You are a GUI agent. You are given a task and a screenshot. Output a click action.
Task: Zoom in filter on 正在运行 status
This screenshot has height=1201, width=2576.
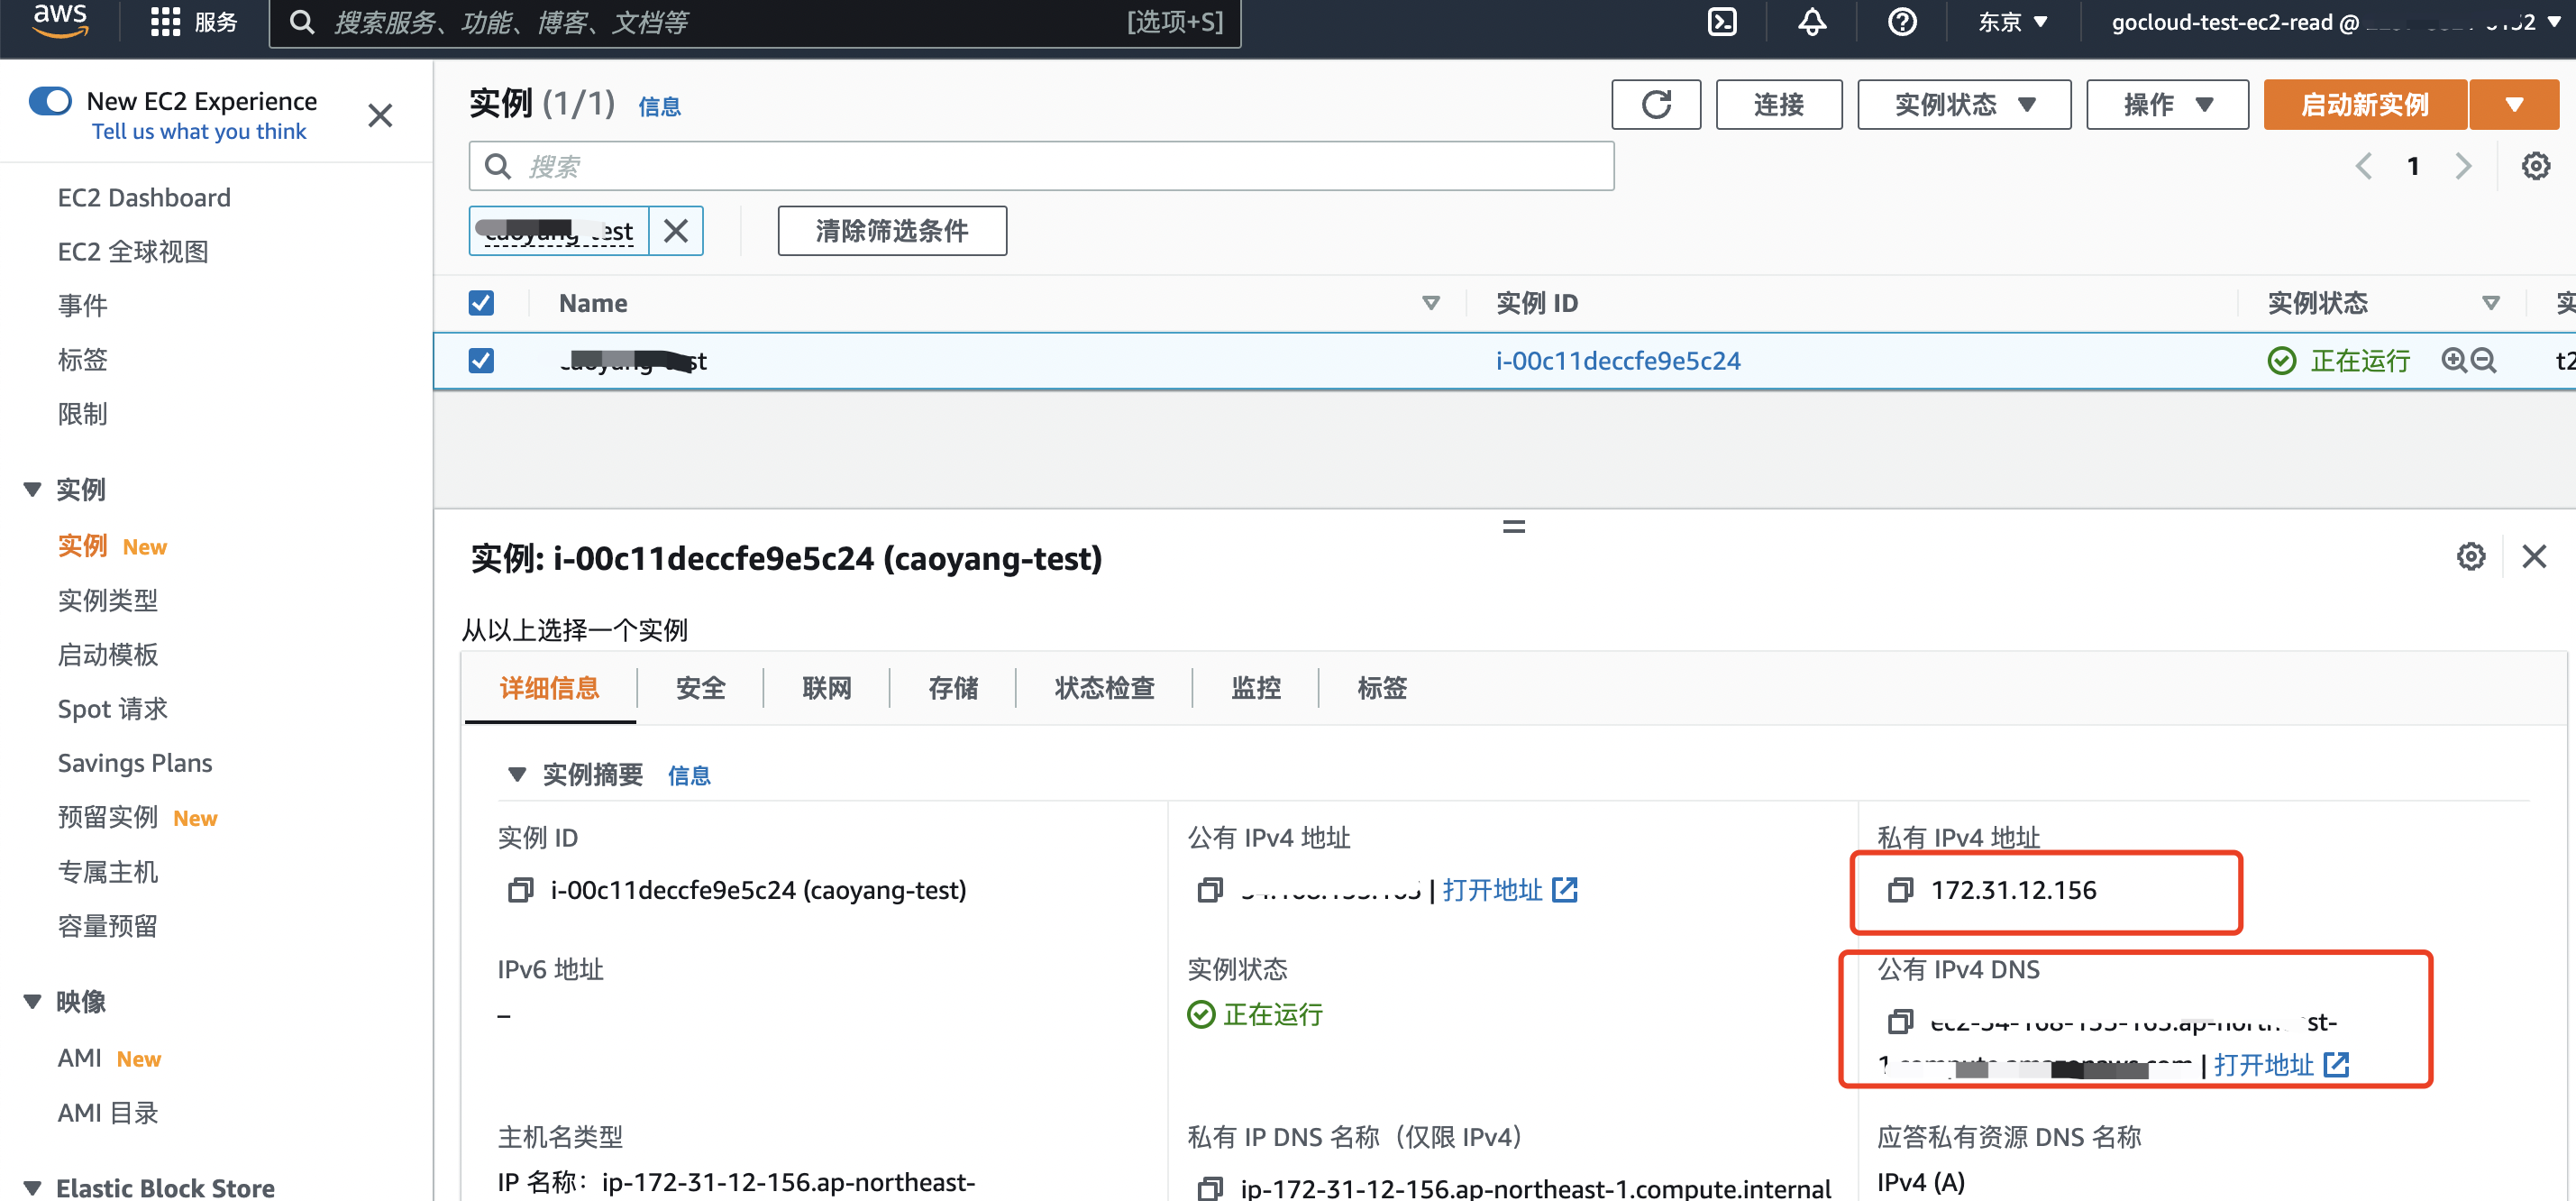click(2453, 360)
